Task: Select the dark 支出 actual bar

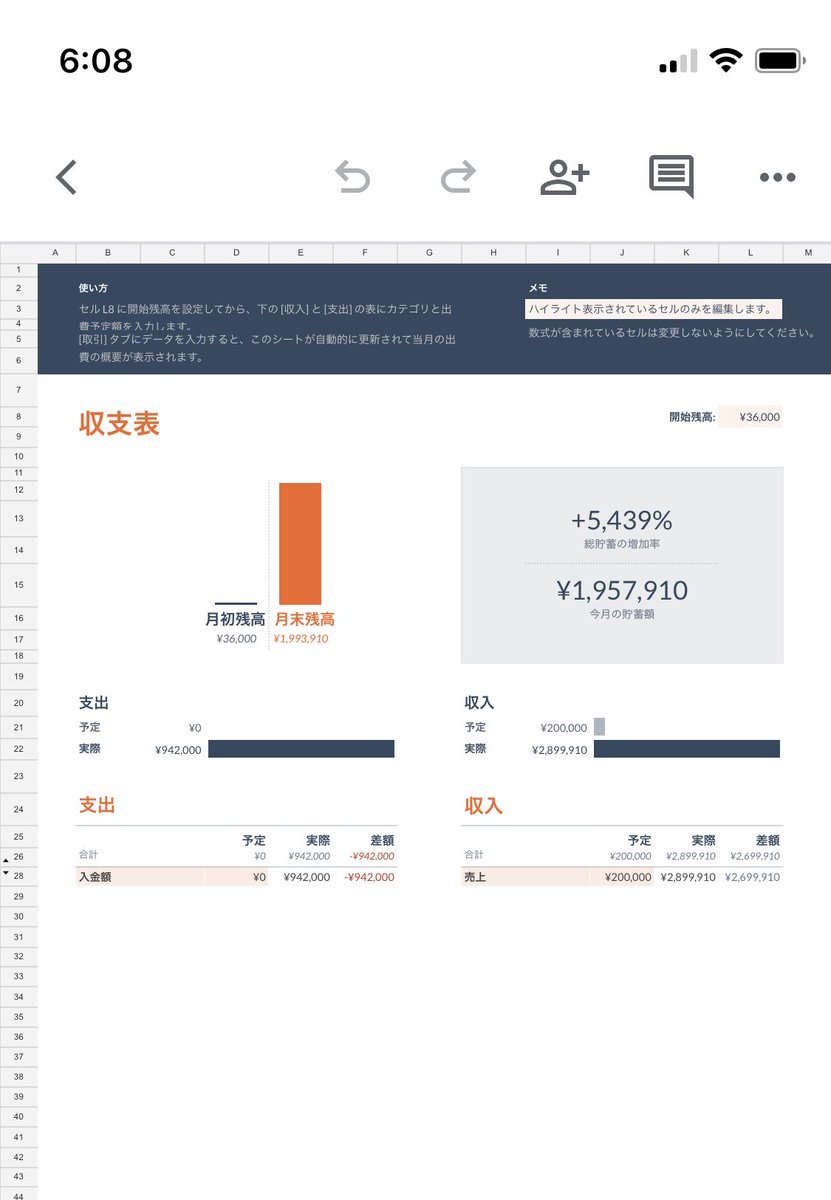Action: [301, 749]
